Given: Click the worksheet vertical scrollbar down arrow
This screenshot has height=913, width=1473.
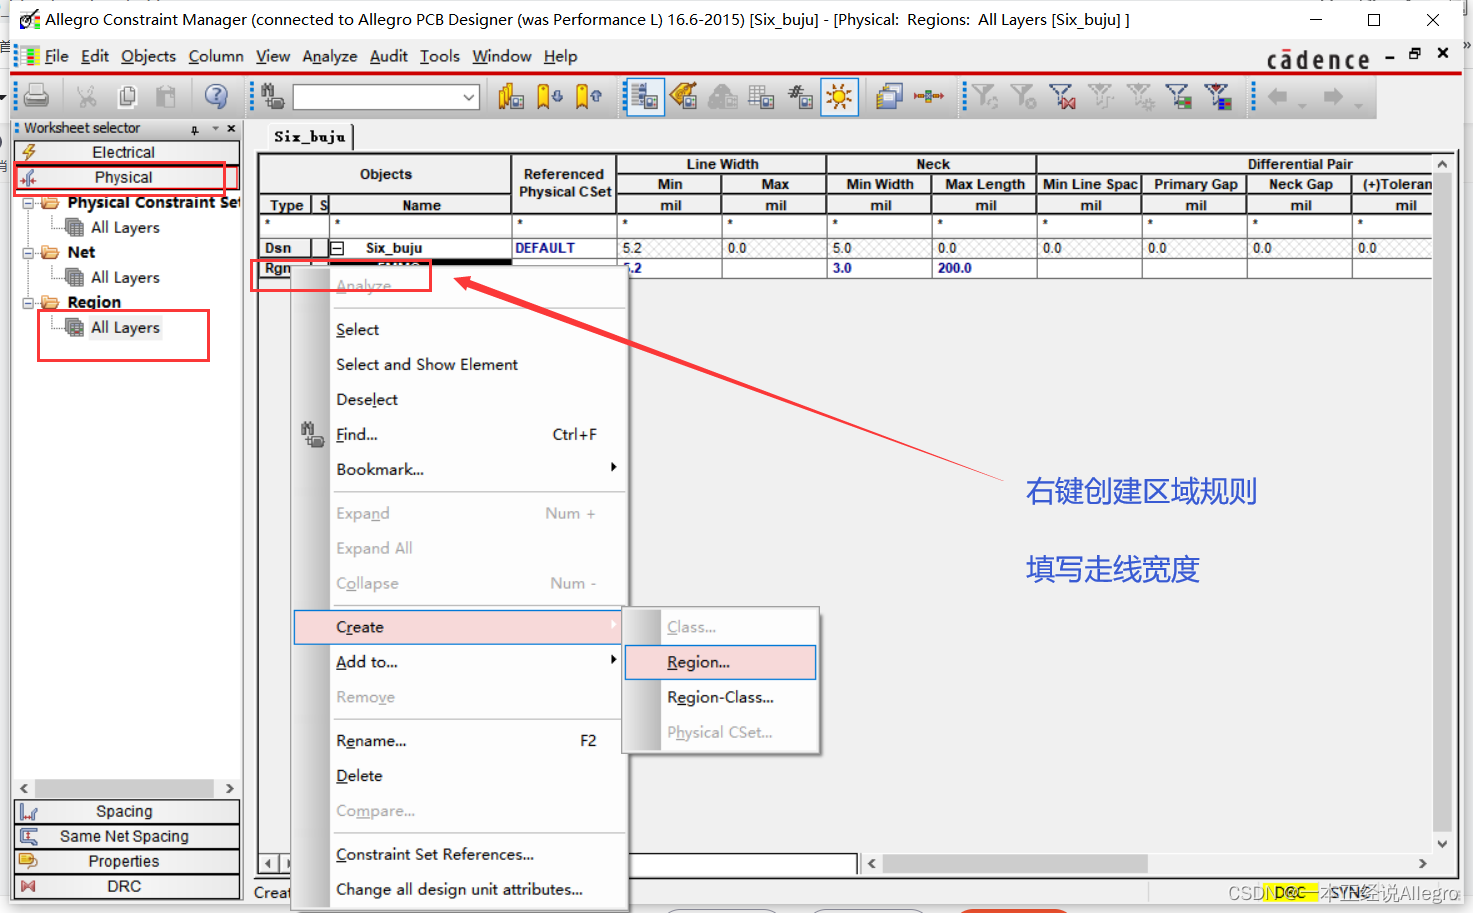Looking at the screenshot, I should [1442, 843].
